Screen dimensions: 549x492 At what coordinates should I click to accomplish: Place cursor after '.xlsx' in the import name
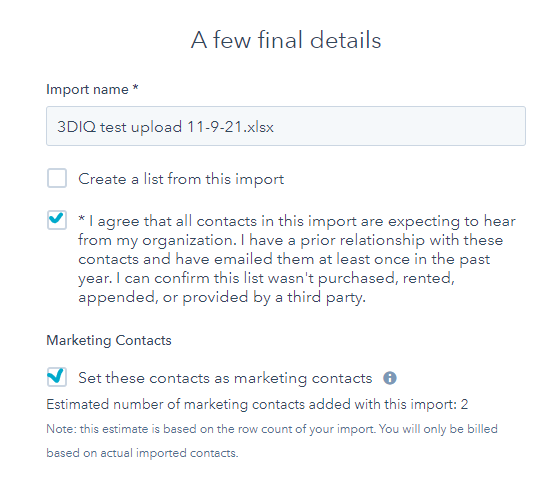click(274, 127)
